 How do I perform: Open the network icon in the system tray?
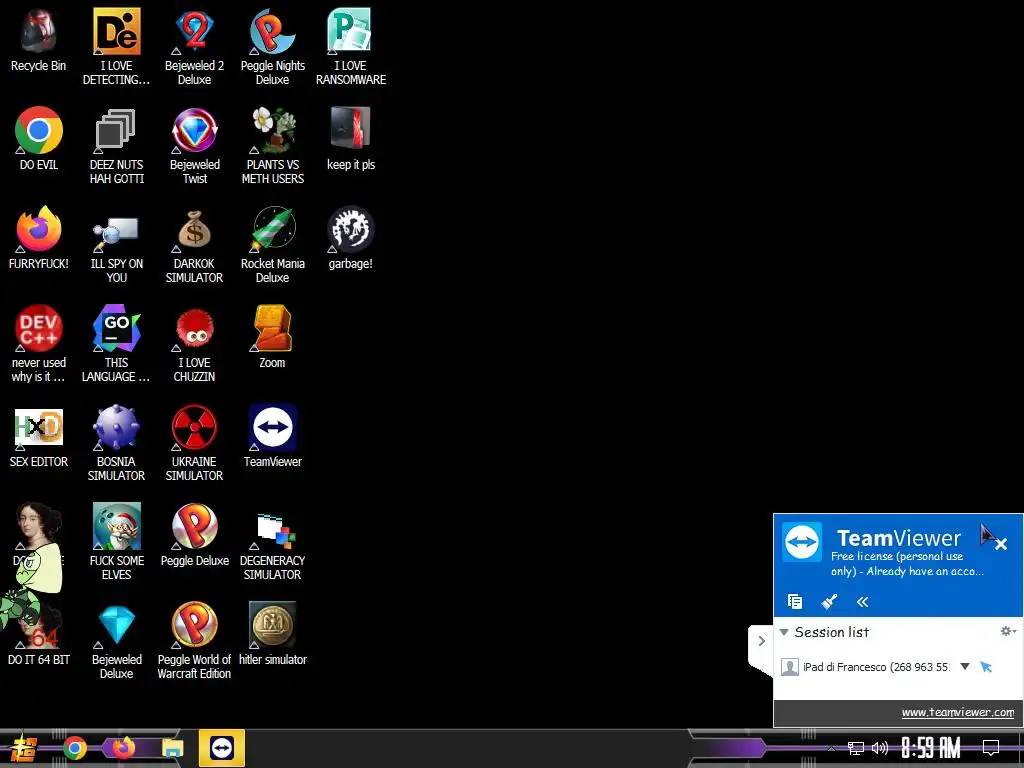[x=856, y=748]
